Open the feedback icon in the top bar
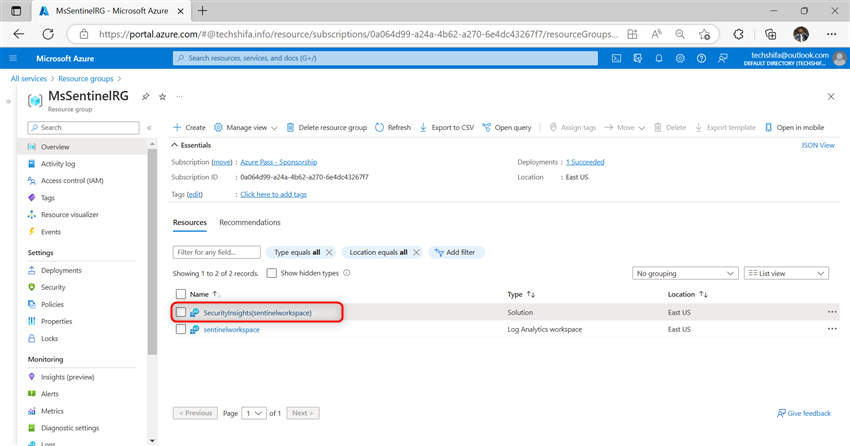 point(723,58)
